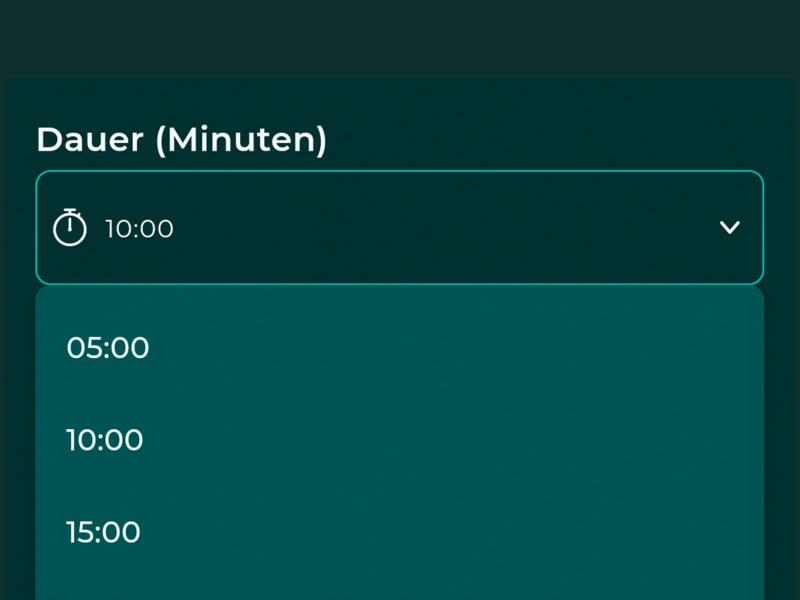This screenshot has height=600, width=800.
Task: Click the chevron to collapse the list
Action: pyautogui.click(x=730, y=227)
